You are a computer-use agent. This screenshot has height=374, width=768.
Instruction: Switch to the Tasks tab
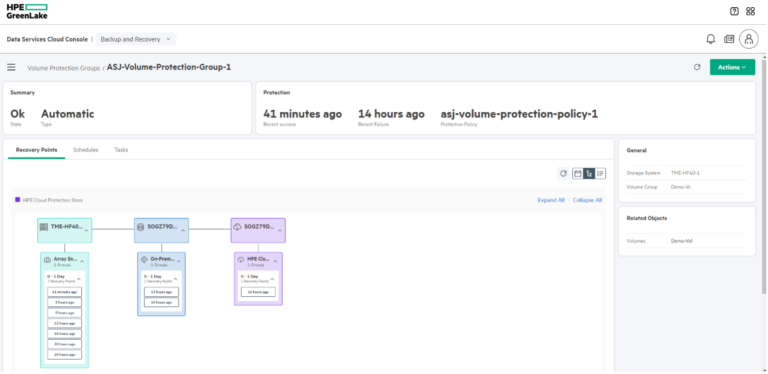(121, 150)
